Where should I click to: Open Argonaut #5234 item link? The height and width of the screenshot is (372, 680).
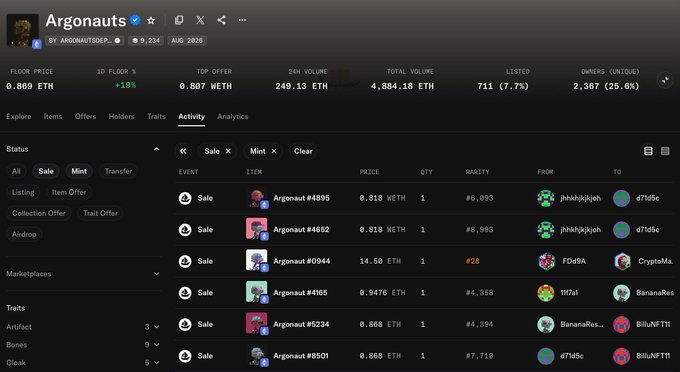[301, 324]
